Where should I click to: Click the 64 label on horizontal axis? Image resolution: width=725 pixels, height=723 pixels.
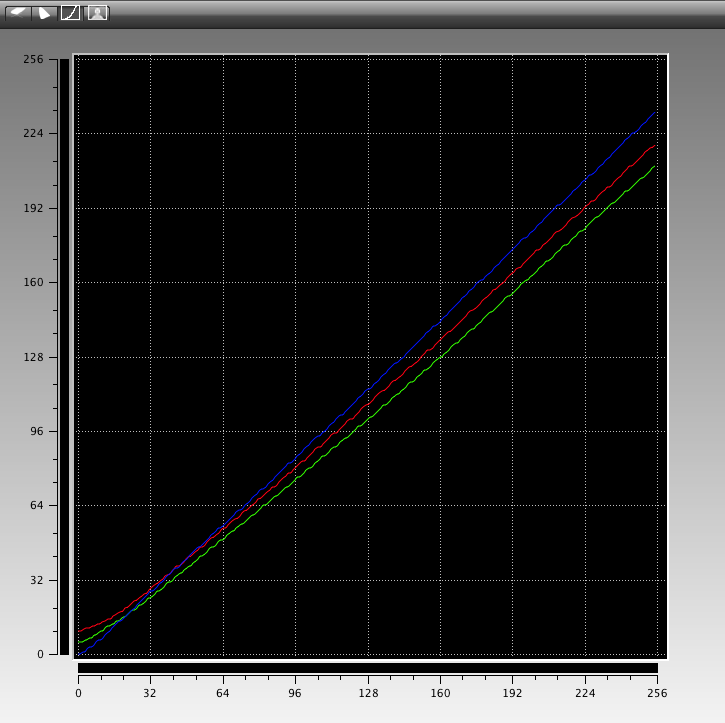point(223,693)
